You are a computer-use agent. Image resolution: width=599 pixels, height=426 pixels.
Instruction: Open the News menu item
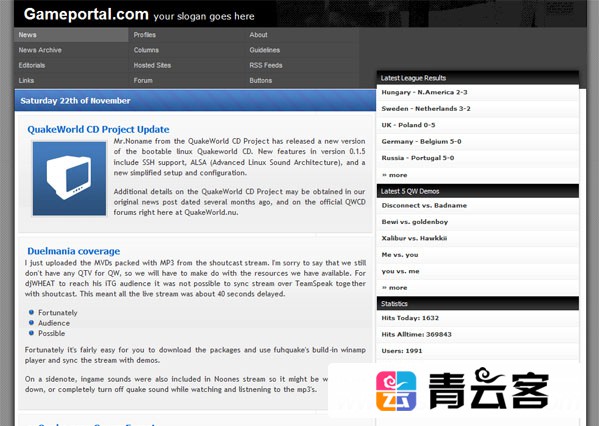click(71, 35)
